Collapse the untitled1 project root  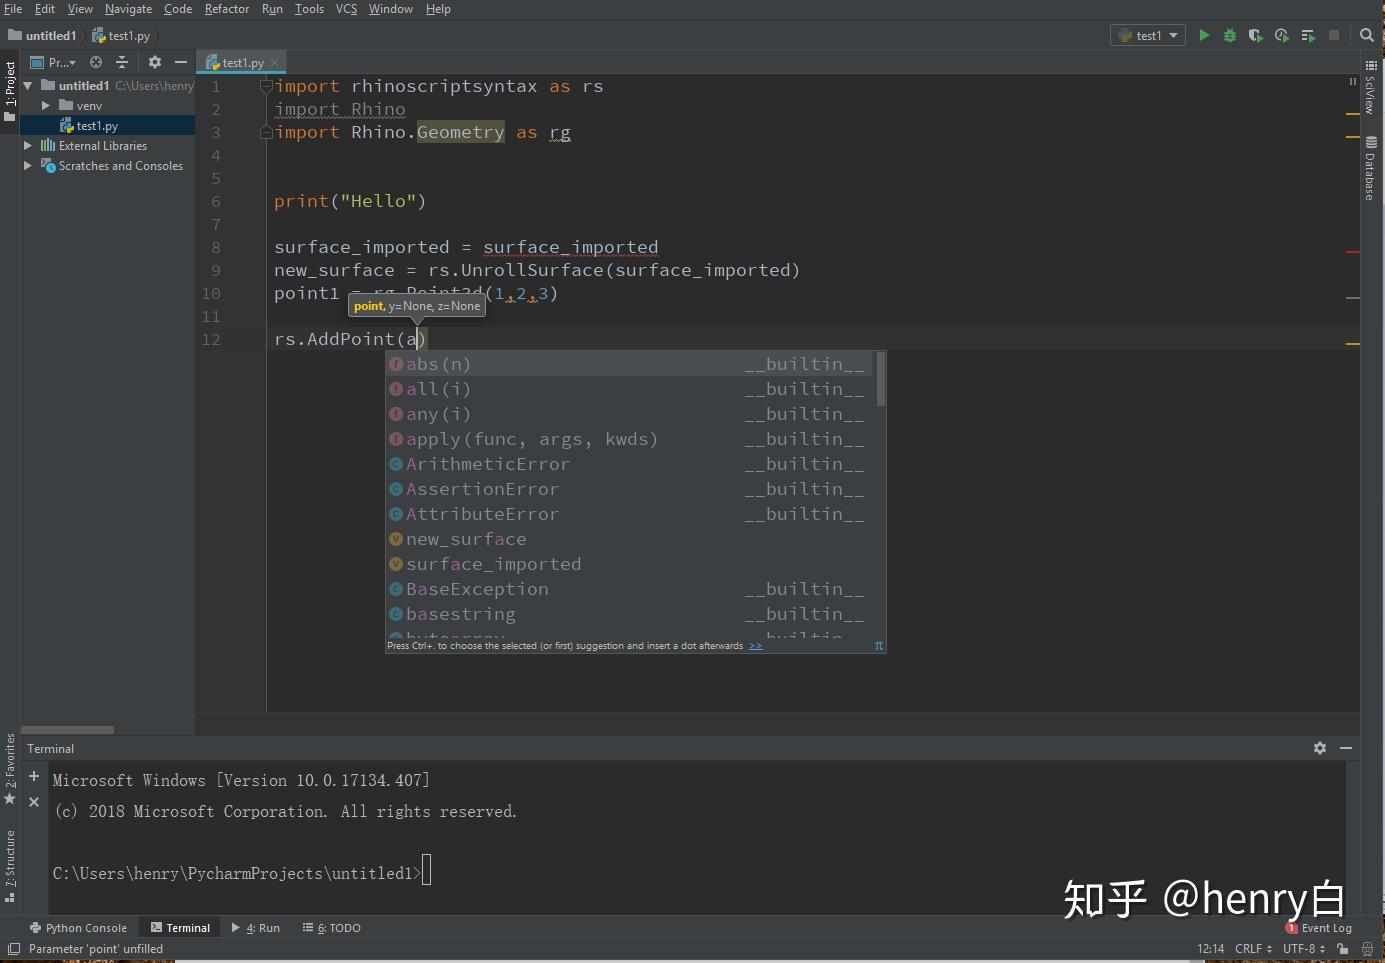click(28, 86)
